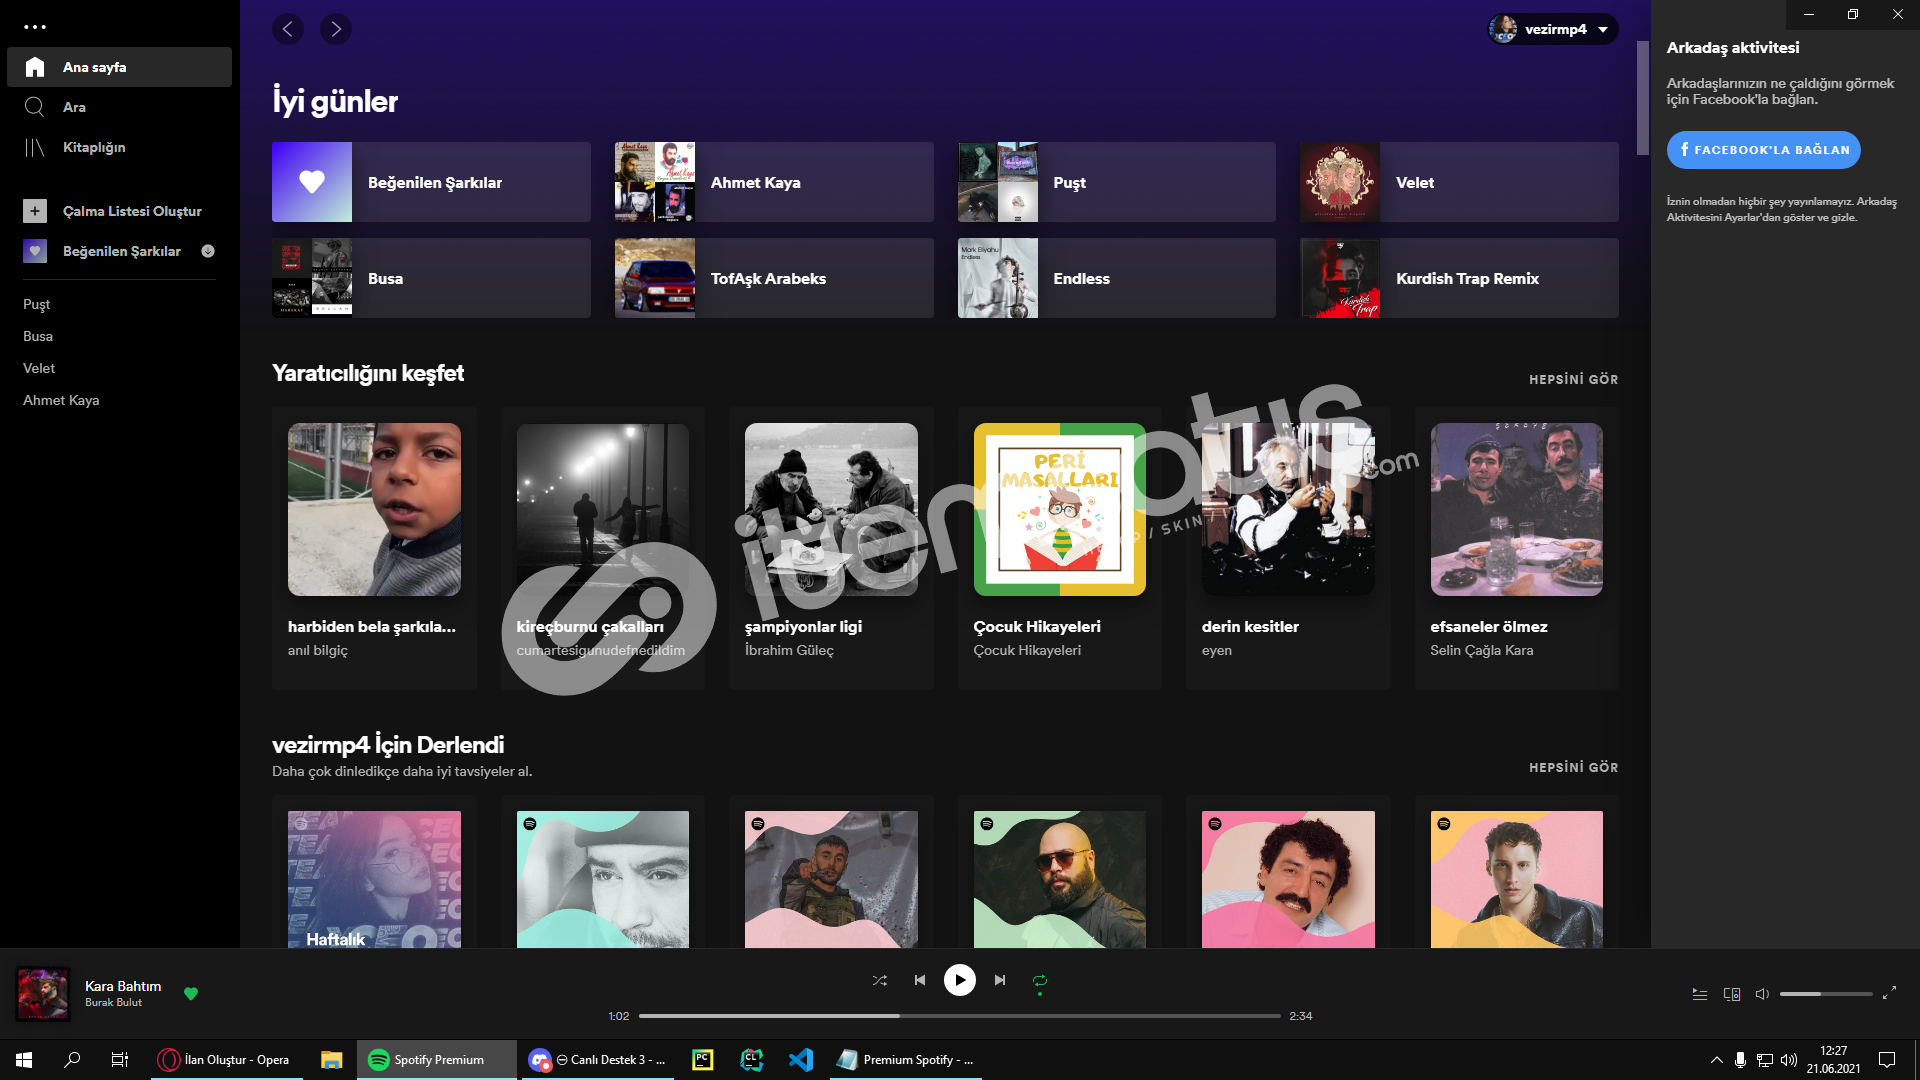
Task: Switch to Premium Spotify notepad window
Action: coord(906,1060)
